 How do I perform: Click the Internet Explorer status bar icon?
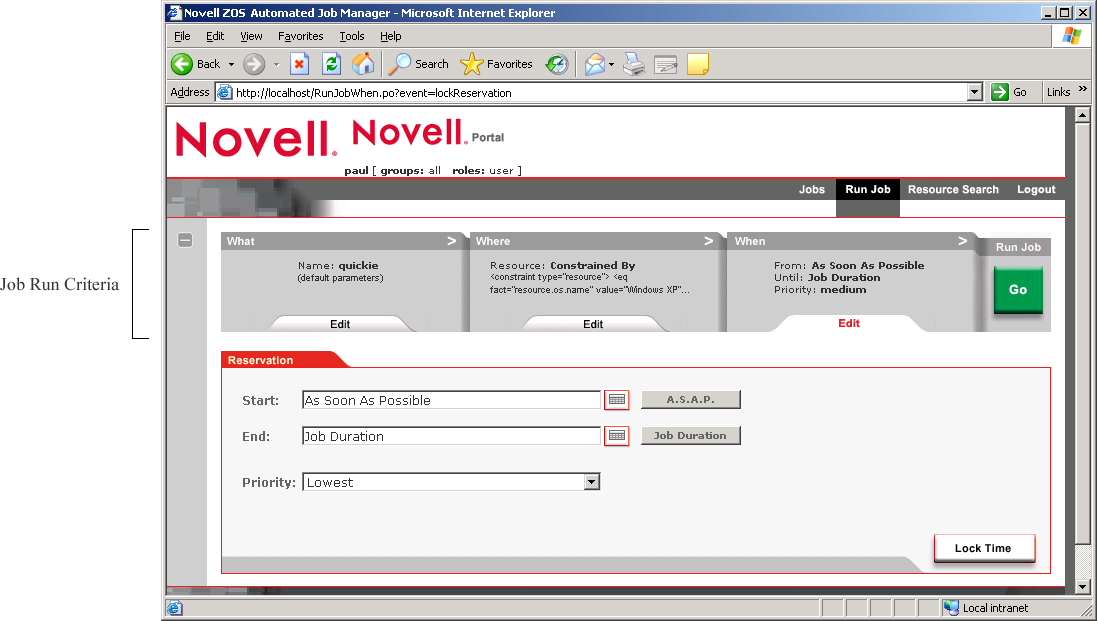(175, 608)
